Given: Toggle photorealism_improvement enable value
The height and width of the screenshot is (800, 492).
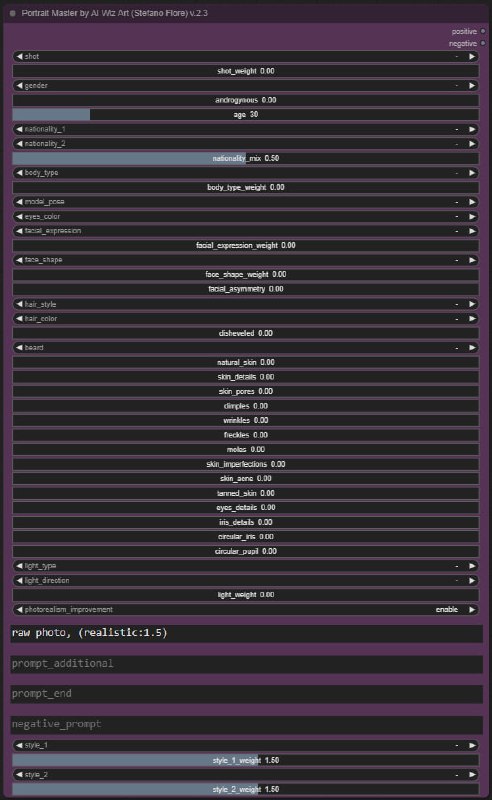Looking at the screenshot, I should [447, 609].
